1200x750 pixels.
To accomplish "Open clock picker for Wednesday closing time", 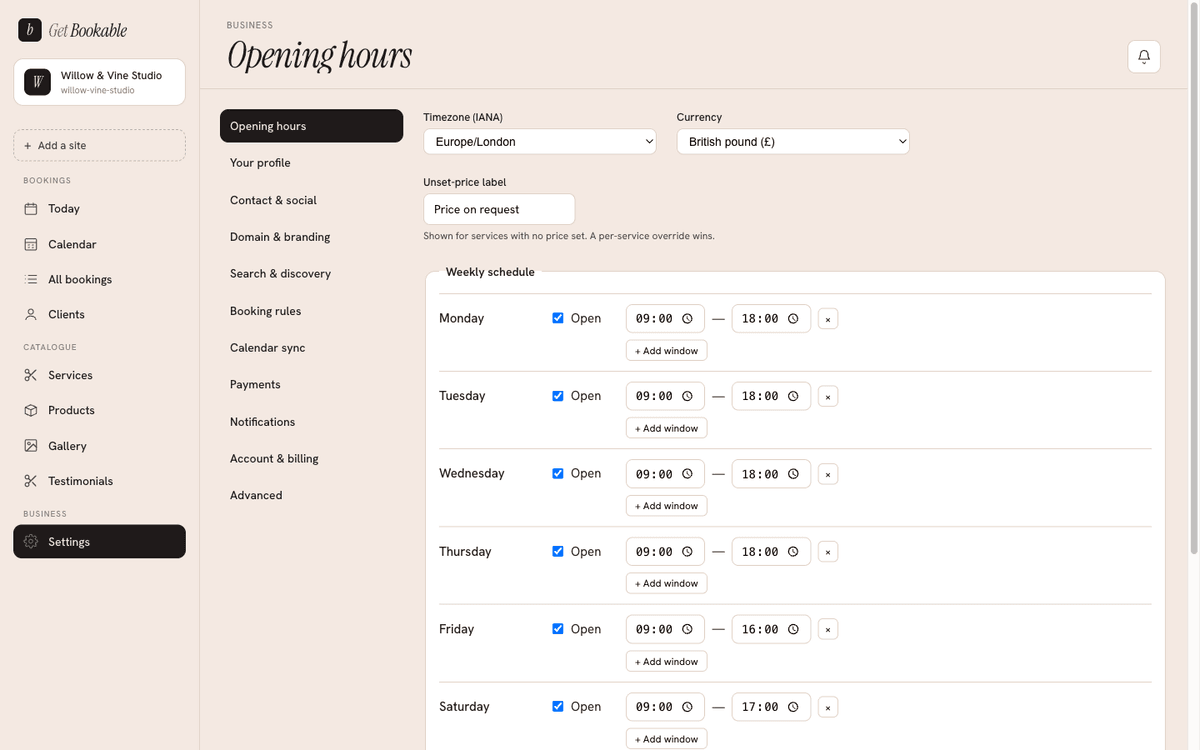I will (x=793, y=474).
